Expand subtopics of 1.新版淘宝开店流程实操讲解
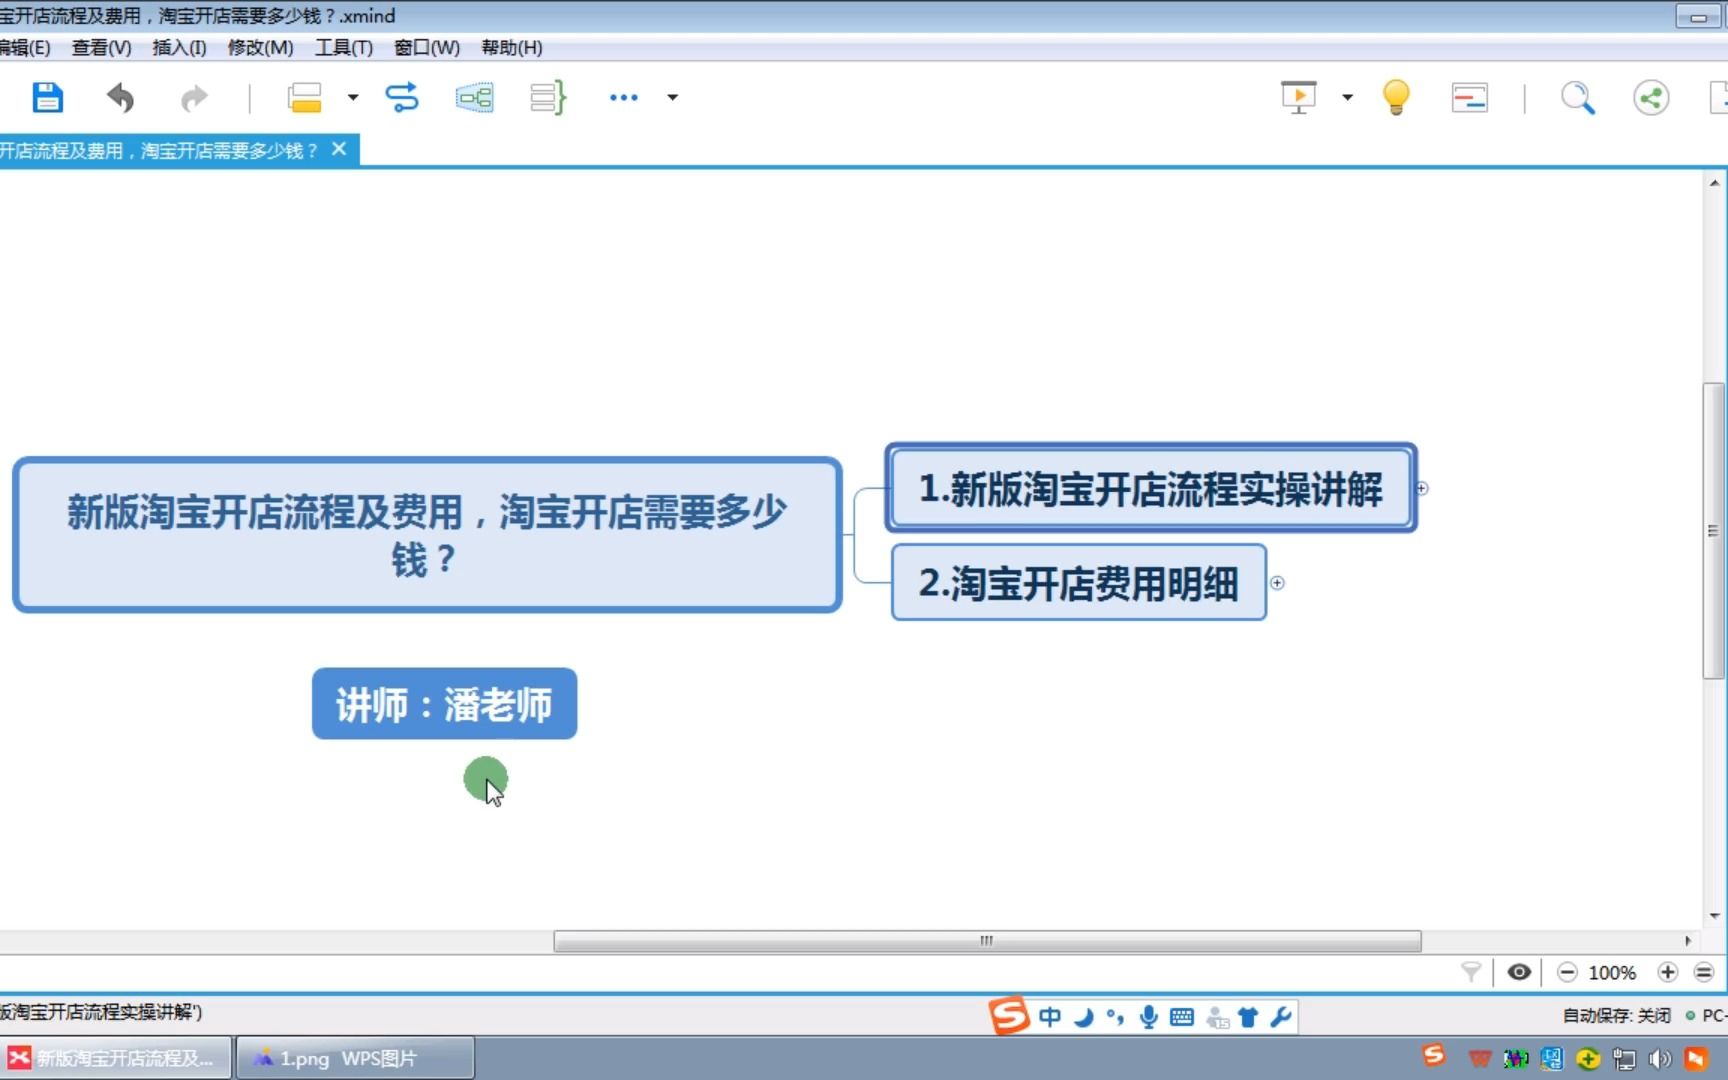Image resolution: width=1728 pixels, height=1080 pixels. 1422,488
